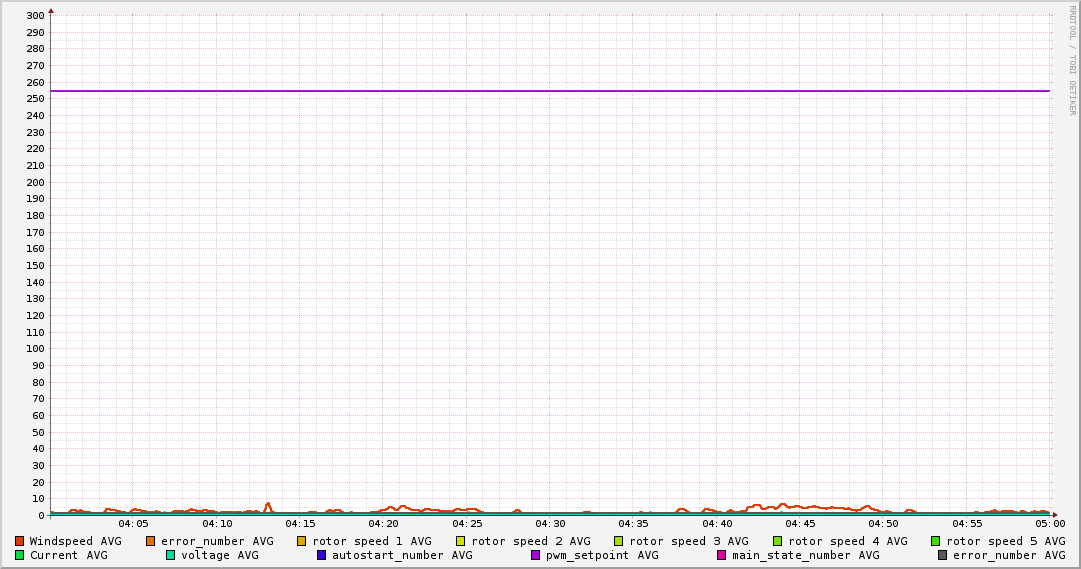Viewport: 1081px width, 569px height.
Task: Click the 200 value on the y-axis
Action: (36, 183)
